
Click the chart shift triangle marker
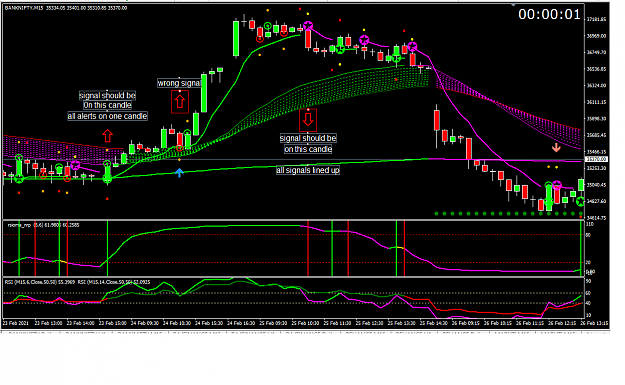click(513, 5)
